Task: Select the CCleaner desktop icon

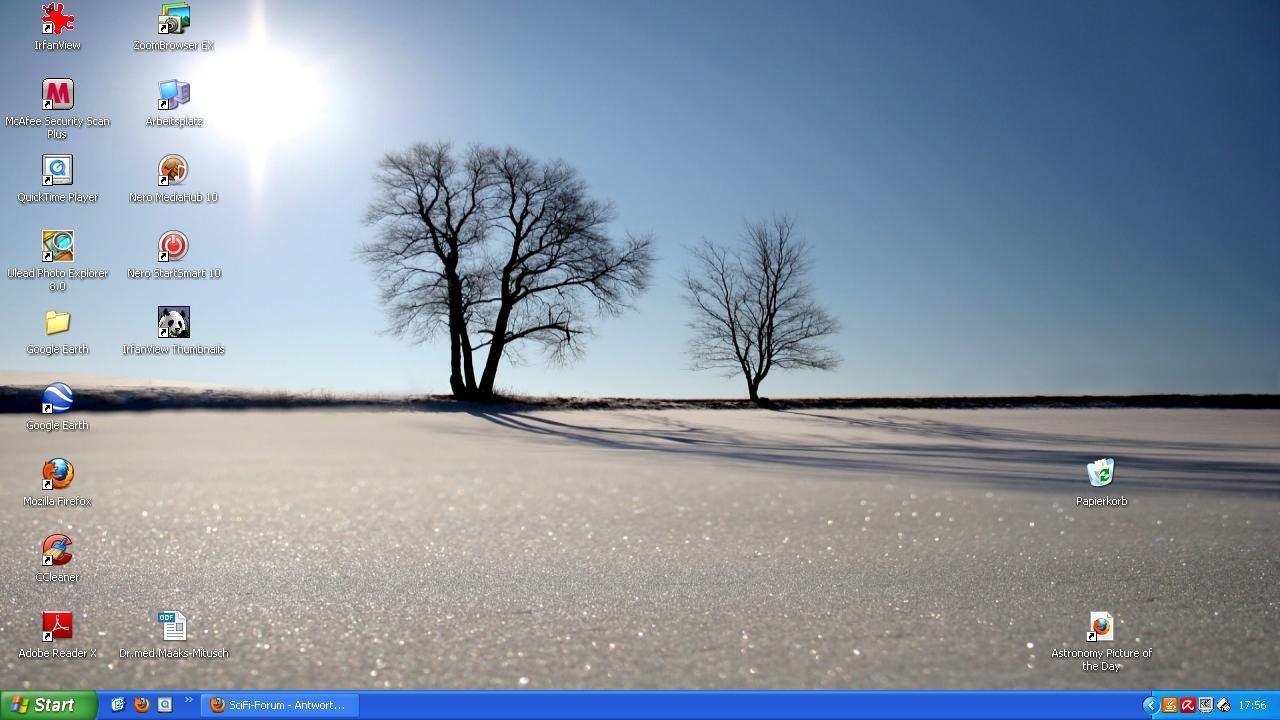Action: [57, 551]
